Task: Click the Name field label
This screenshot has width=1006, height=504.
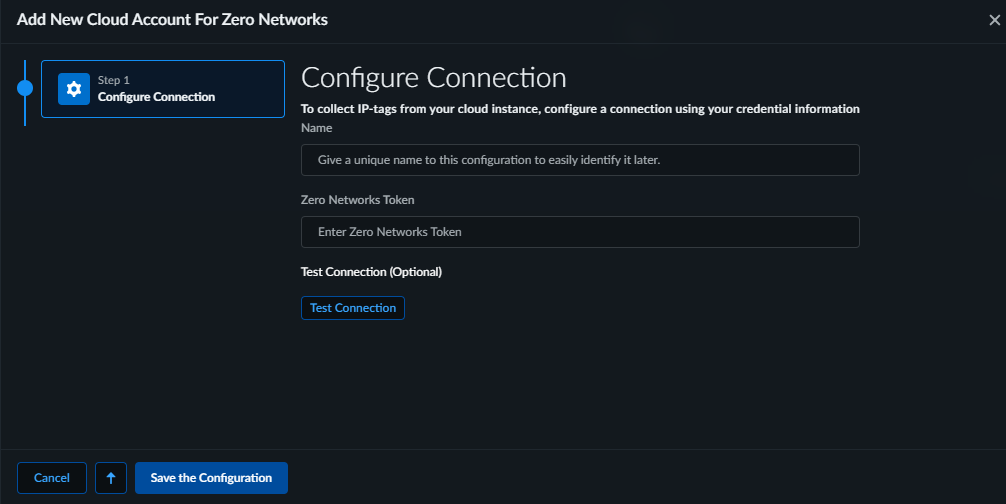Action: tap(316, 128)
